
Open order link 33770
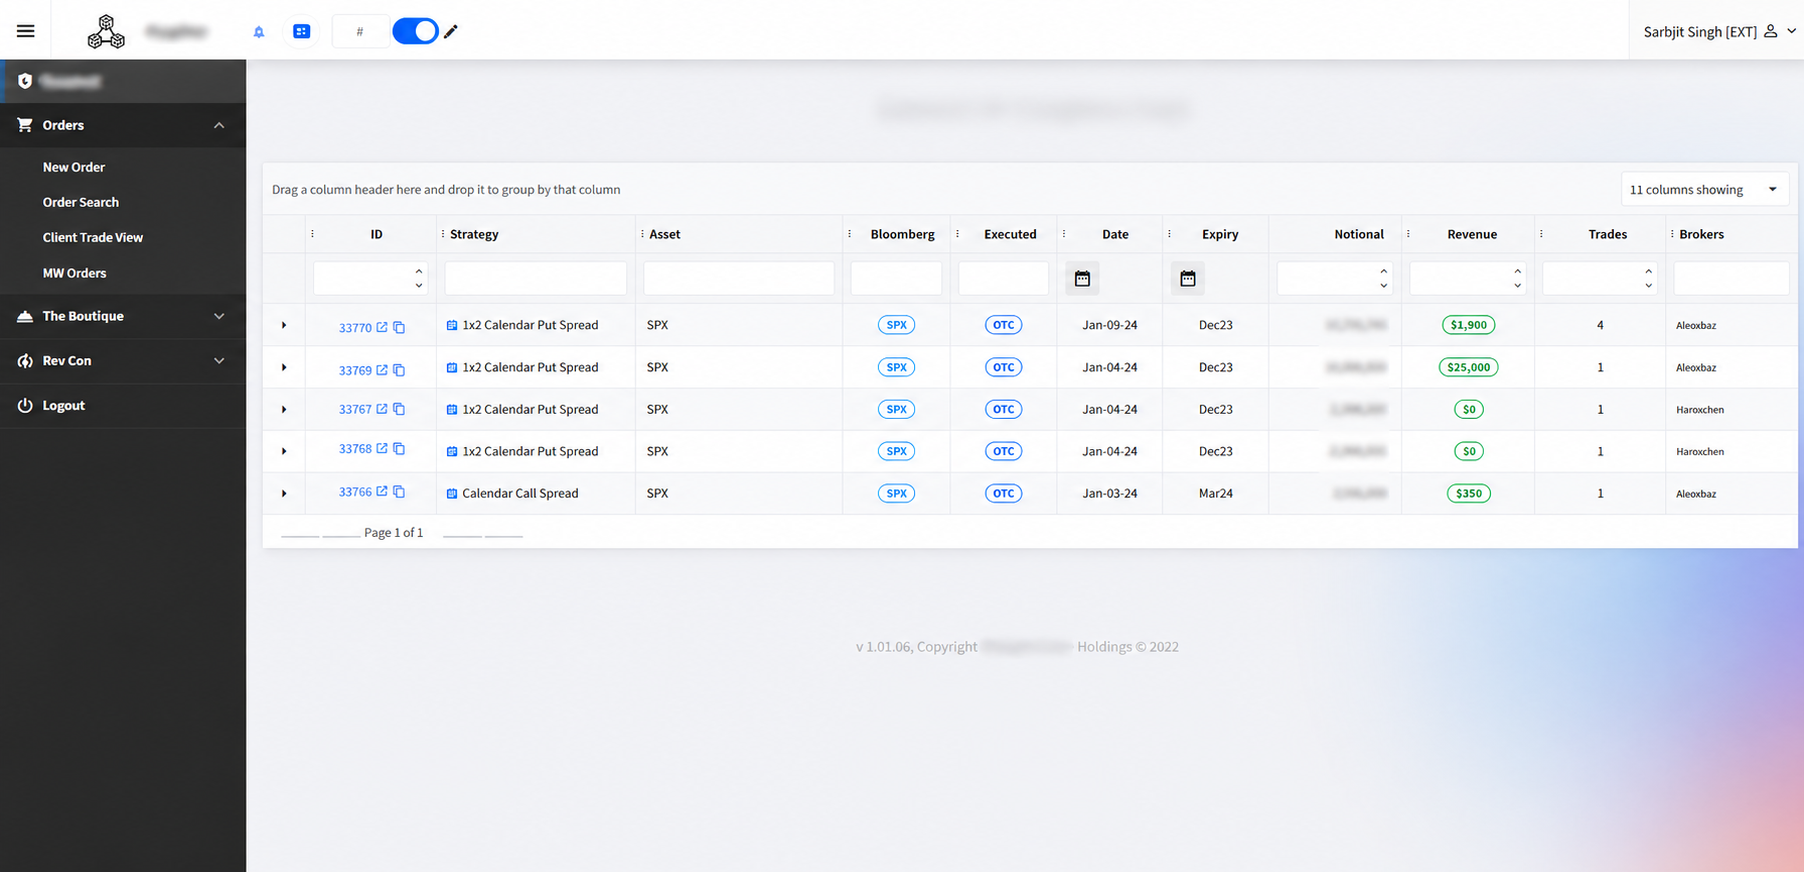click(355, 327)
